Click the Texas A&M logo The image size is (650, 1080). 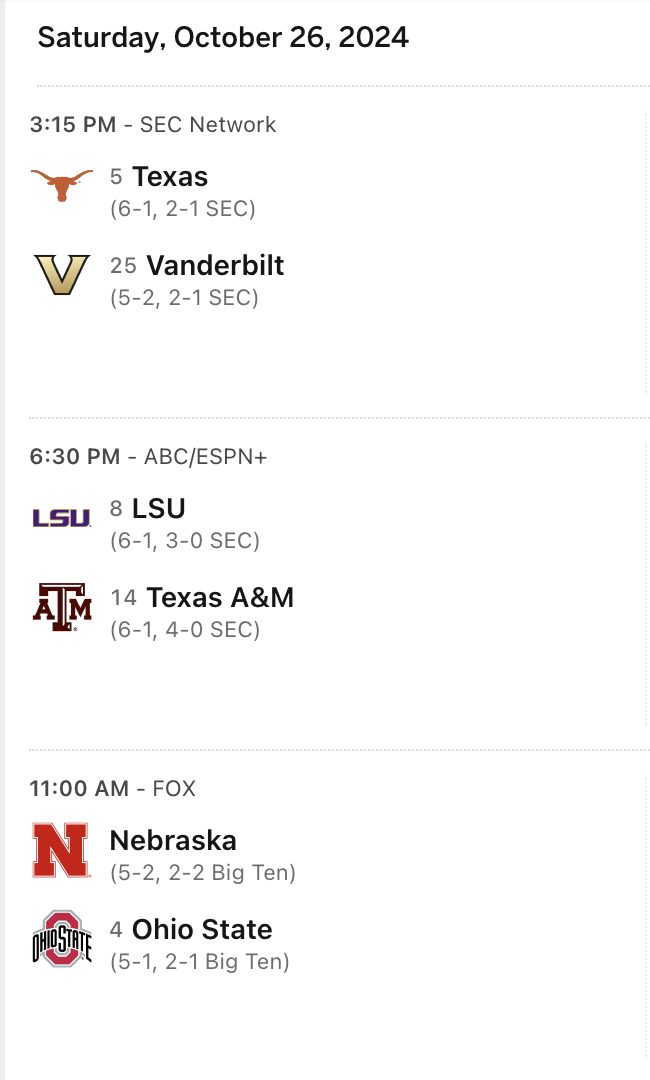[61, 607]
